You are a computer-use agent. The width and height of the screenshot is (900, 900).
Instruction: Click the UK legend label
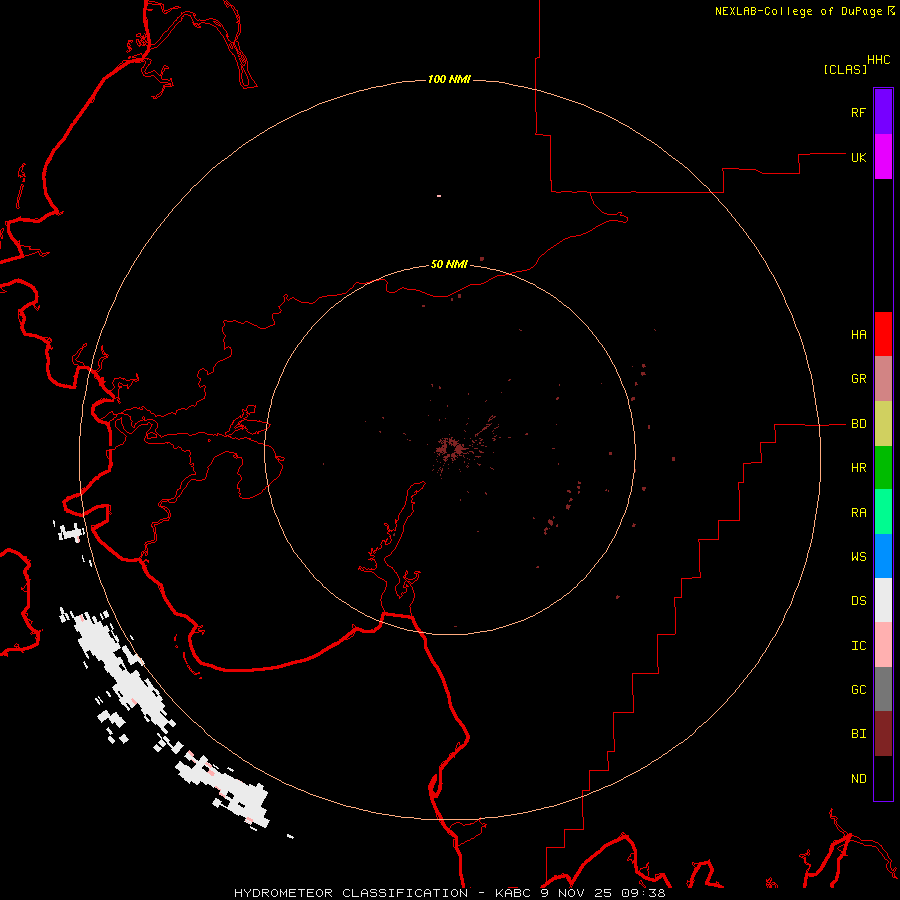click(x=859, y=157)
